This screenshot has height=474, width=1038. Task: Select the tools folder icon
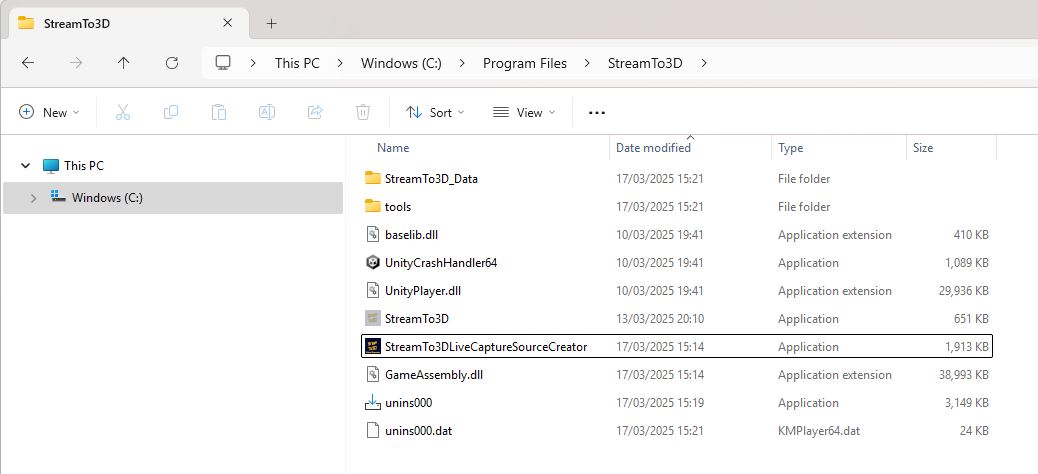coord(373,207)
